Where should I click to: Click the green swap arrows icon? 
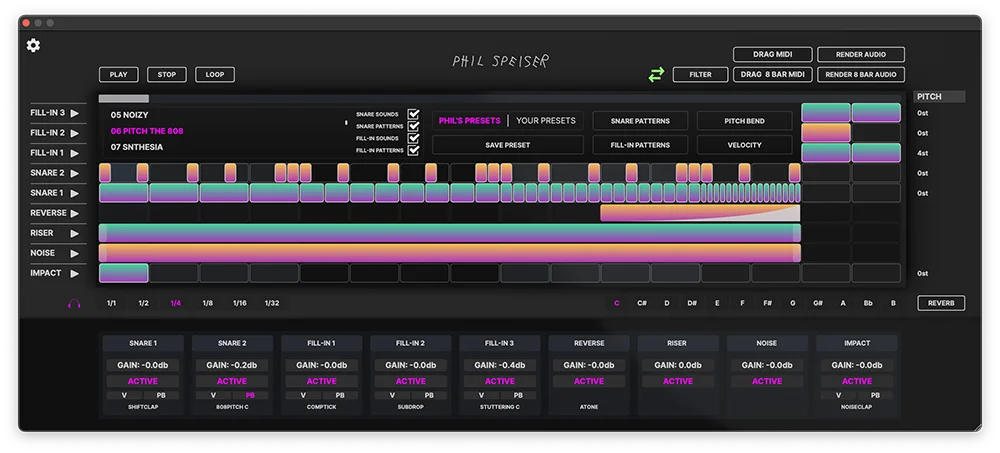tap(656, 75)
